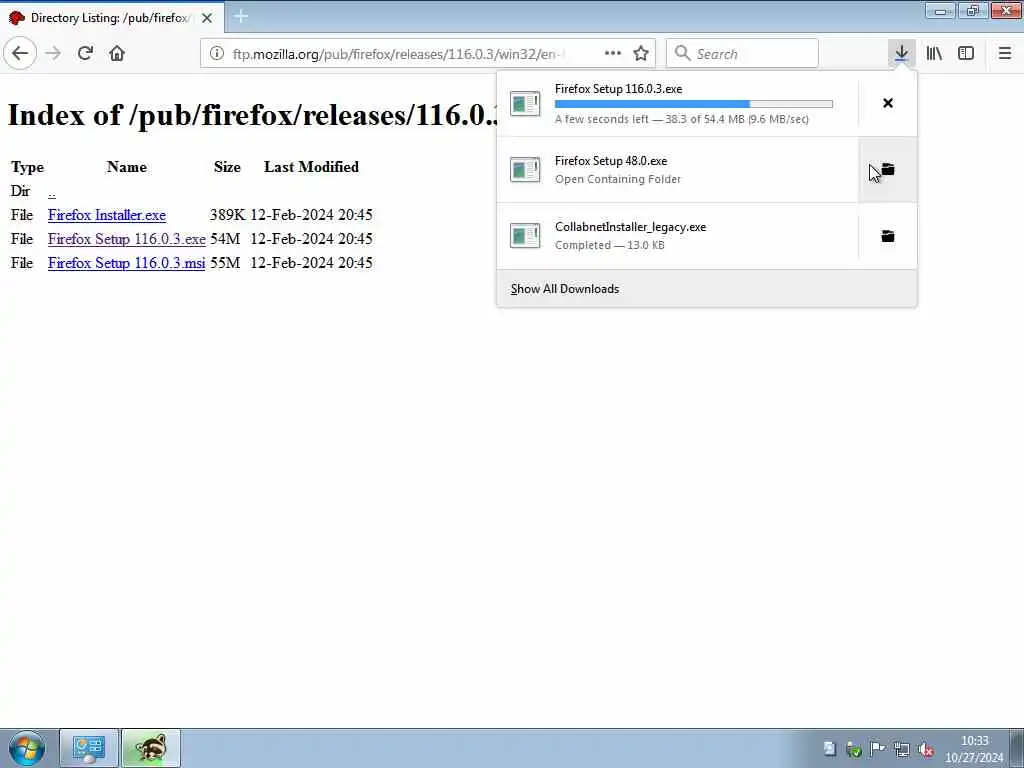Click "Completed — 13.0 KB" status text
The width and height of the screenshot is (1024, 768).
pos(610,246)
